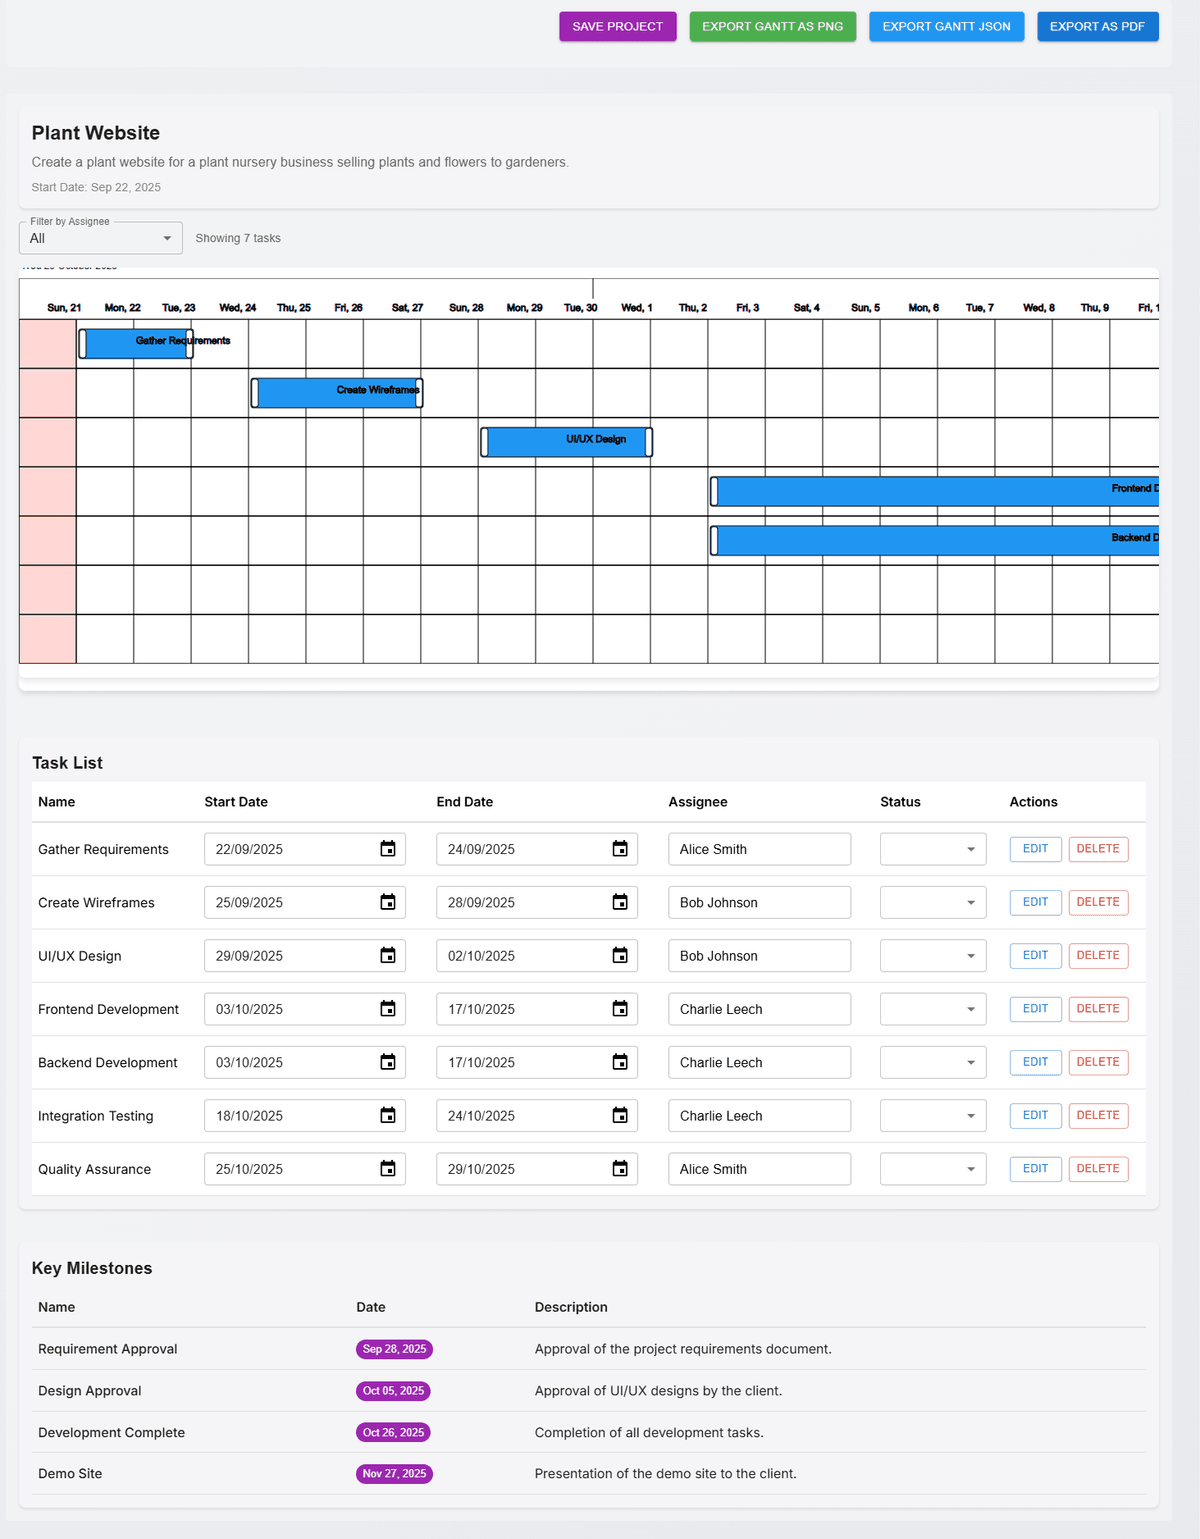Export the Gantt chart as PNG
1200x1539 pixels.
[x=772, y=26]
